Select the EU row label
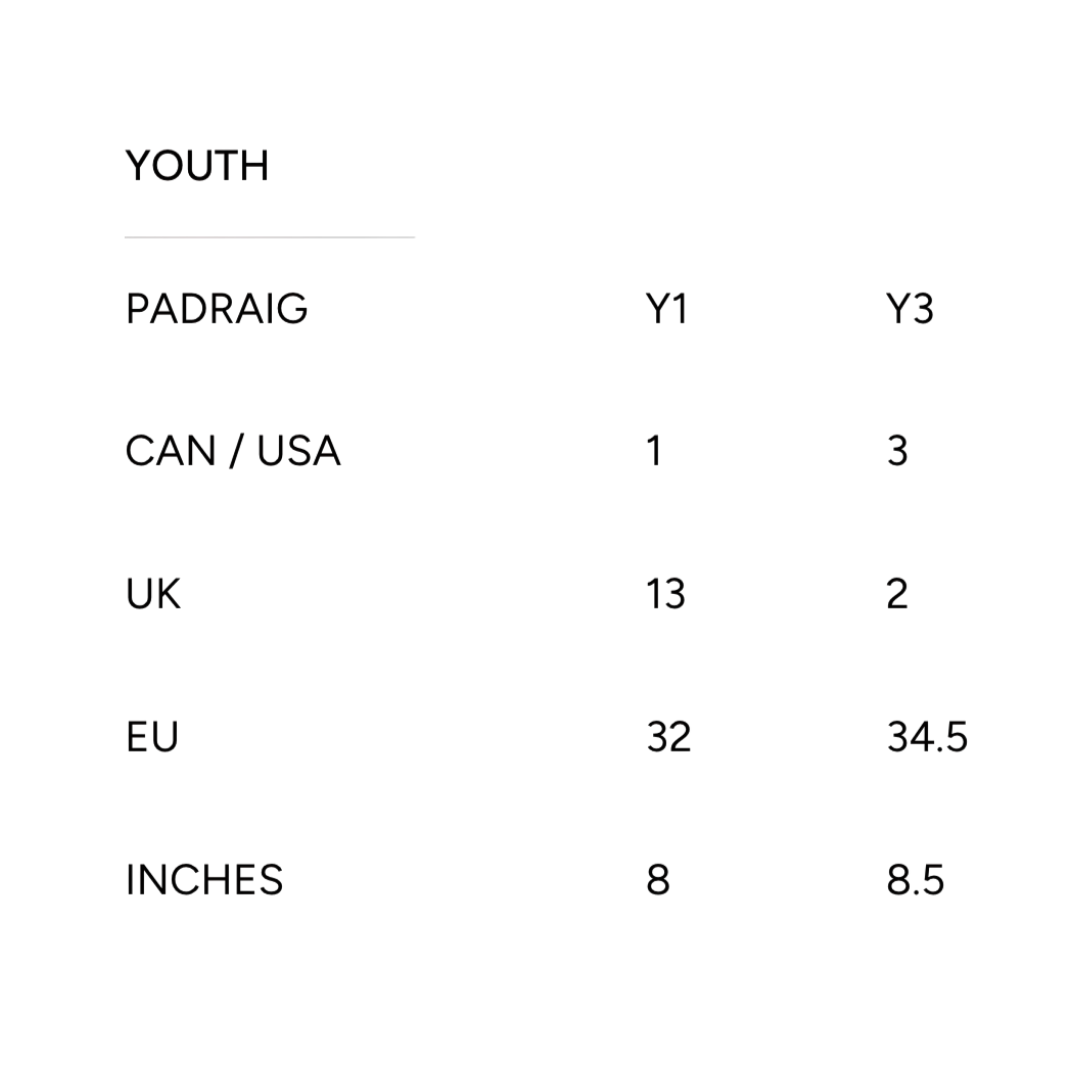The width and height of the screenshot is (1080, 1080). (x=152, y=736)
